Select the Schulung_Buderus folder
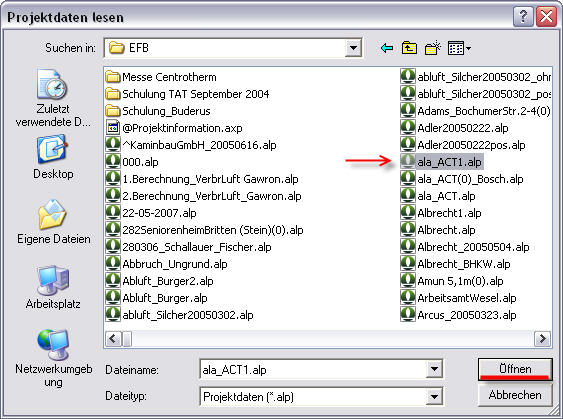563x419 pixels. click(158, 111)
